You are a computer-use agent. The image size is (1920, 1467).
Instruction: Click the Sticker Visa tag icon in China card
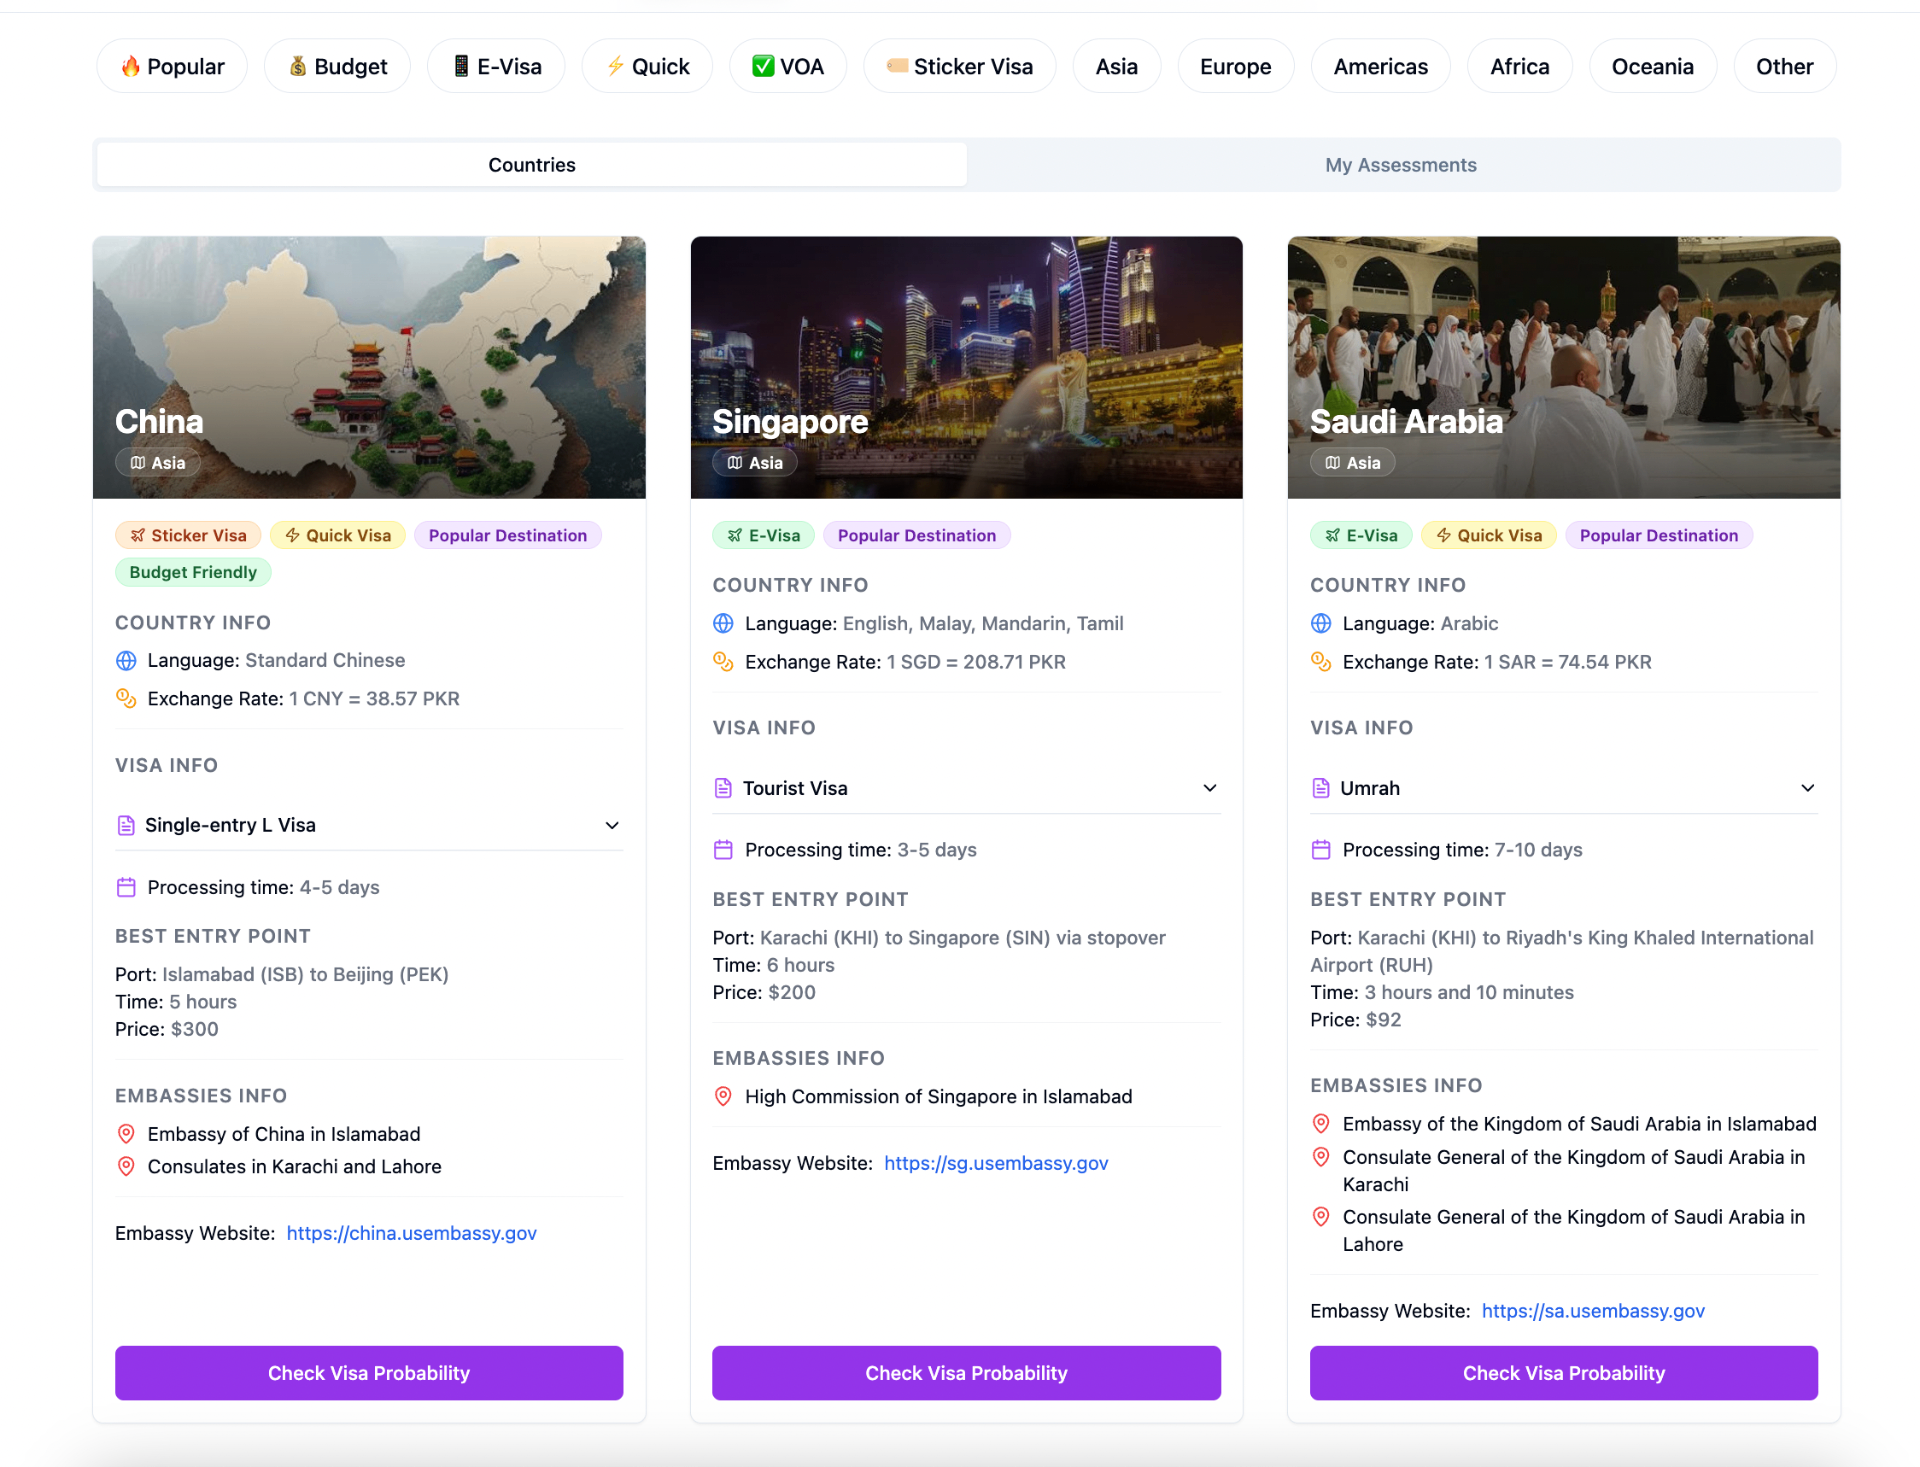point(138,536)
